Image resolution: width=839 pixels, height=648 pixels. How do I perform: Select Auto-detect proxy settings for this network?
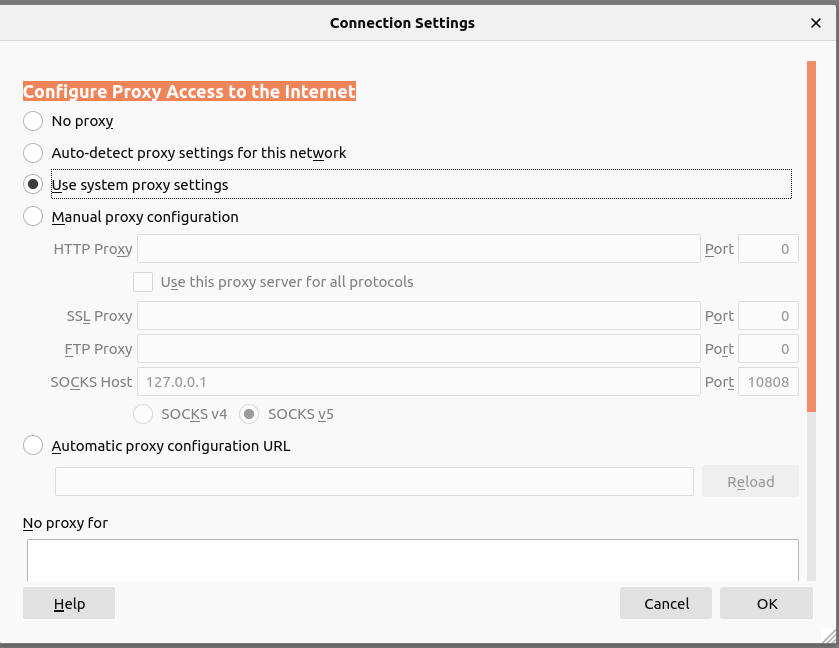point(33,153)
